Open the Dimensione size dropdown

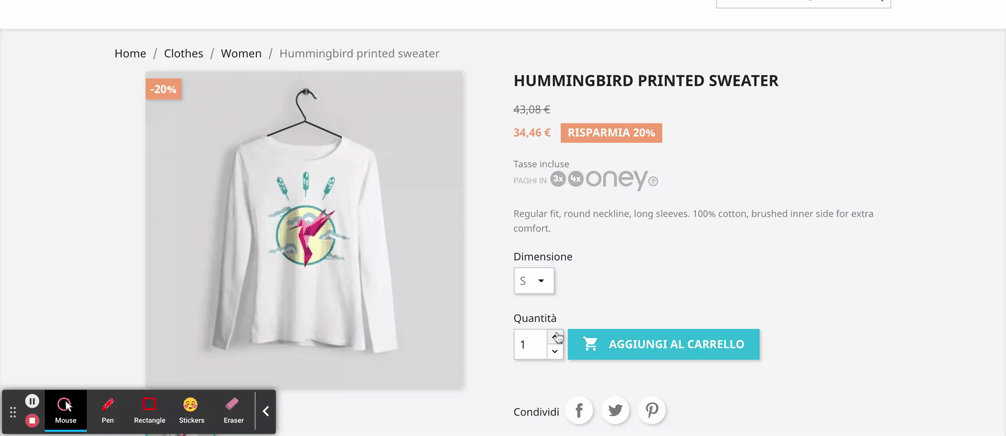pyautogui.click(x=533, y=281)
